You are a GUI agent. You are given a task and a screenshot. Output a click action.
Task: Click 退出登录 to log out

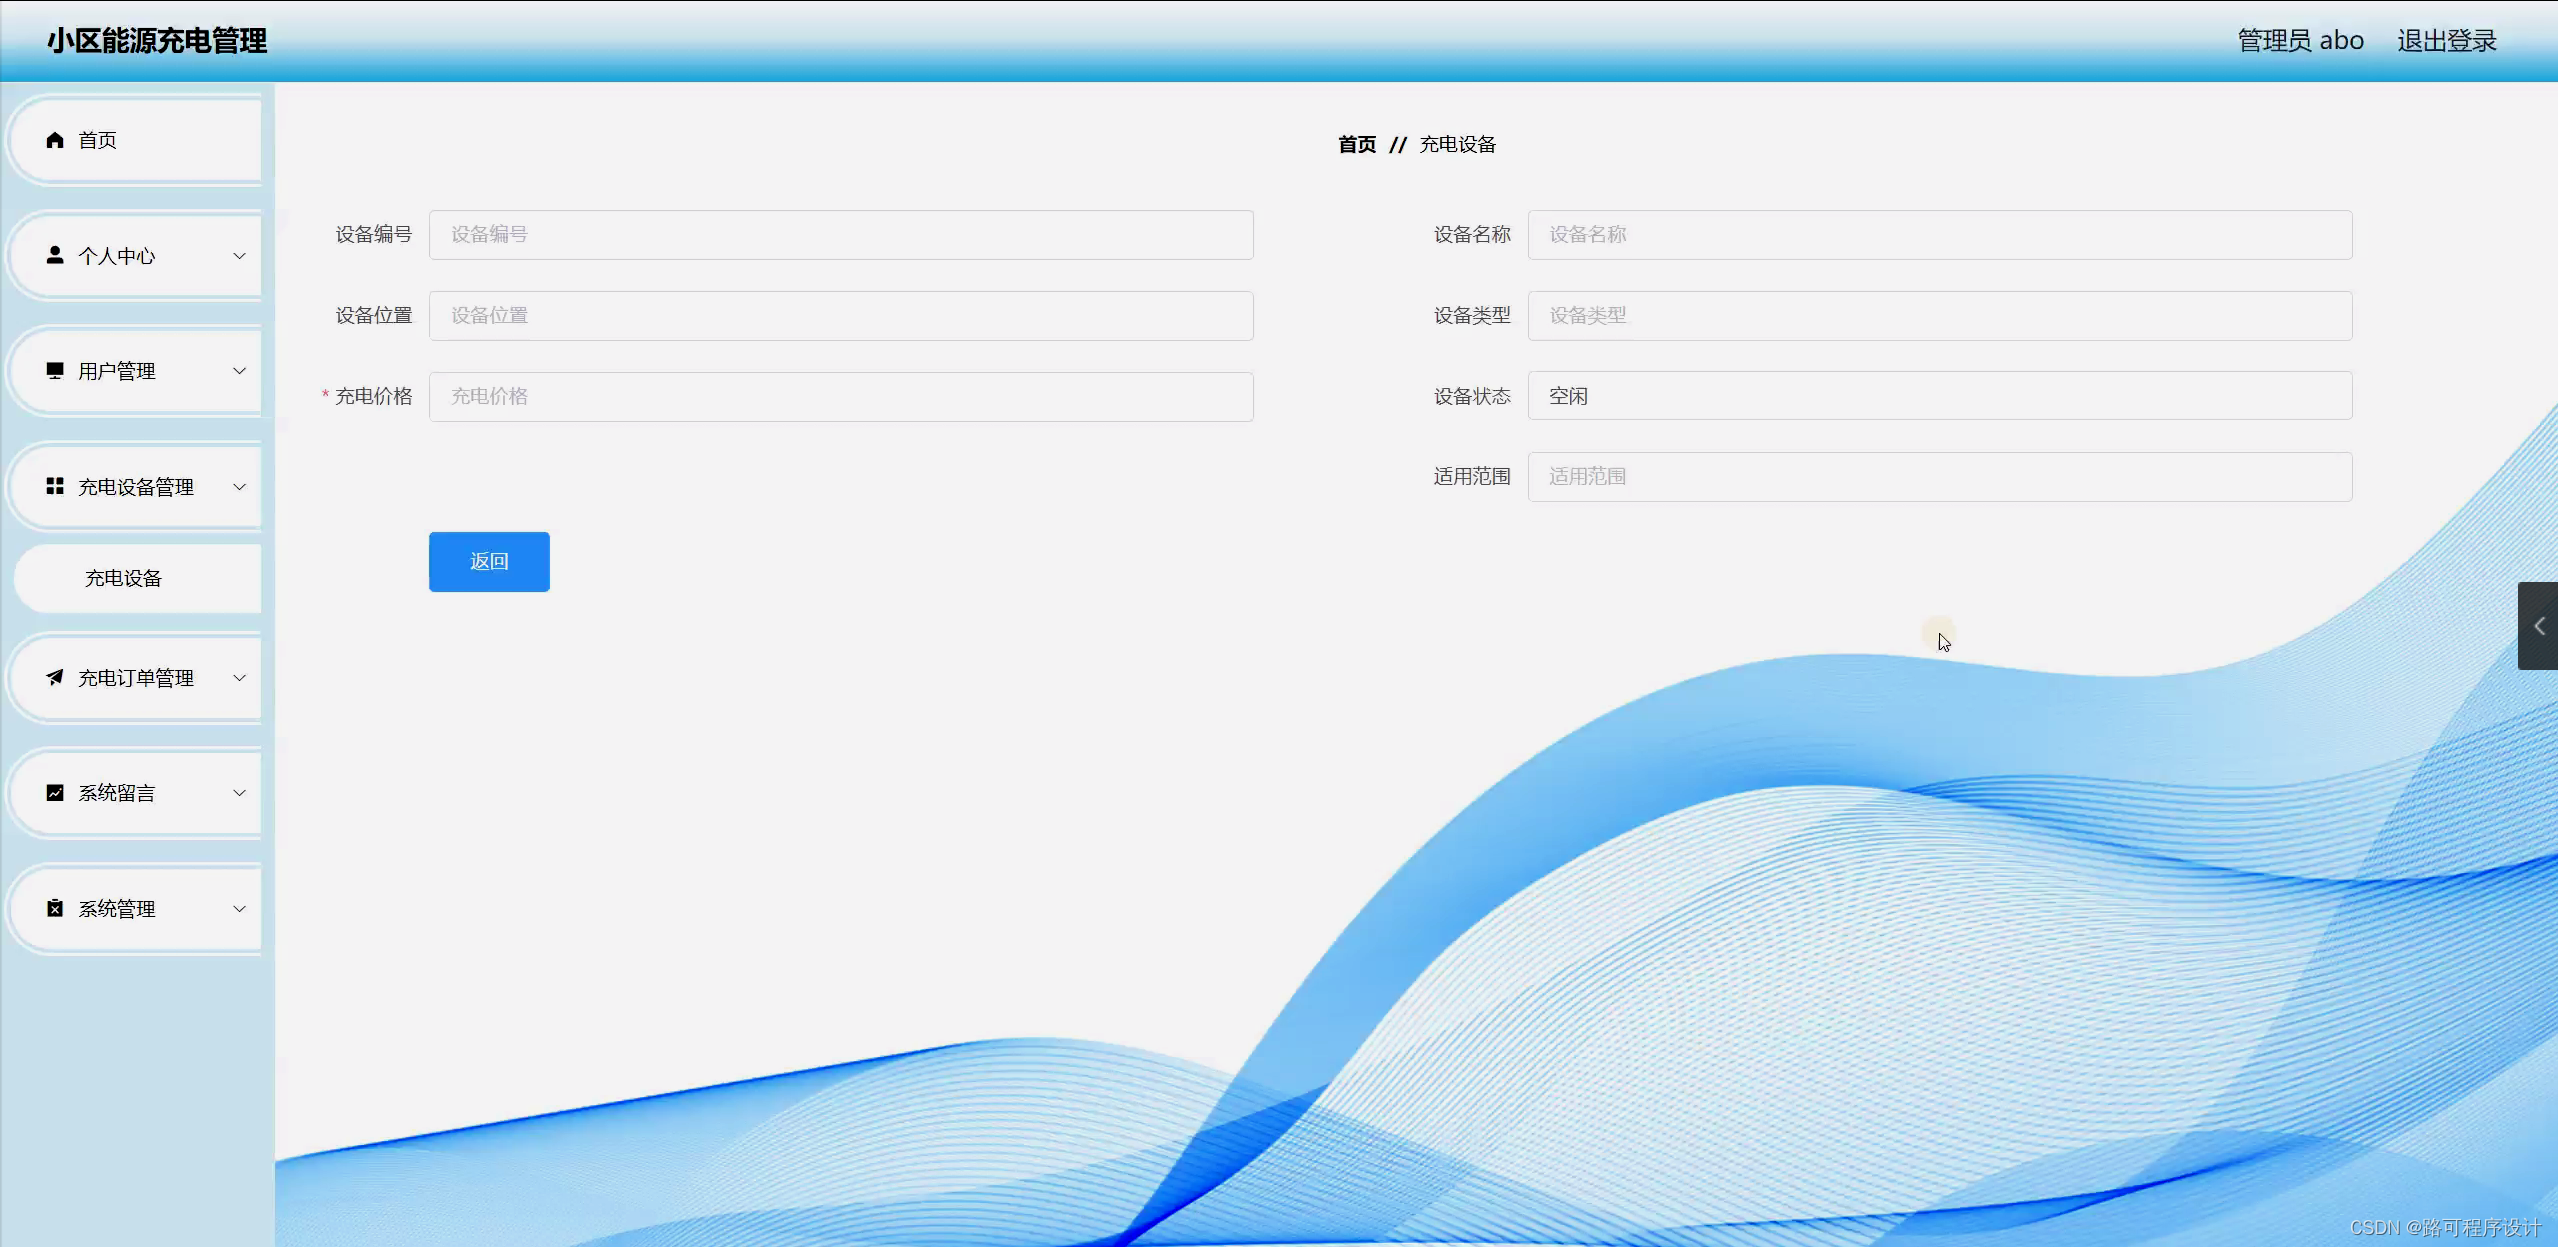(x=2445, y=40)
